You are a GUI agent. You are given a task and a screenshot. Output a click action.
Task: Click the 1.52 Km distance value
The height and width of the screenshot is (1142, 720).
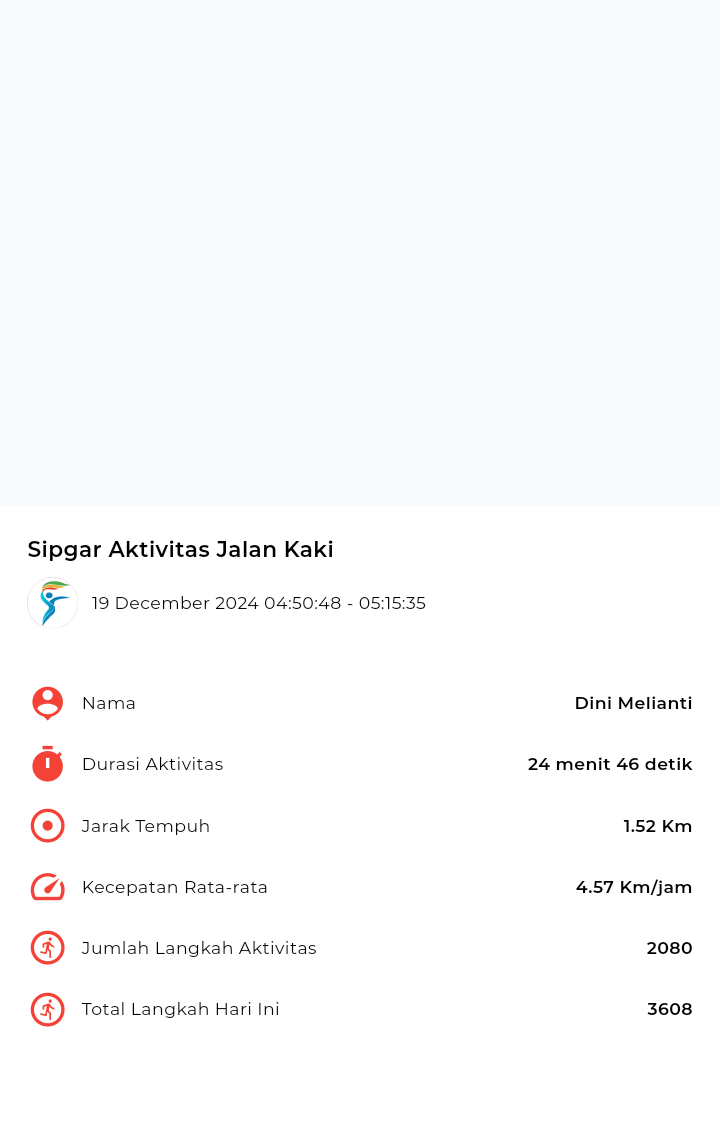[x=657, y=826]
